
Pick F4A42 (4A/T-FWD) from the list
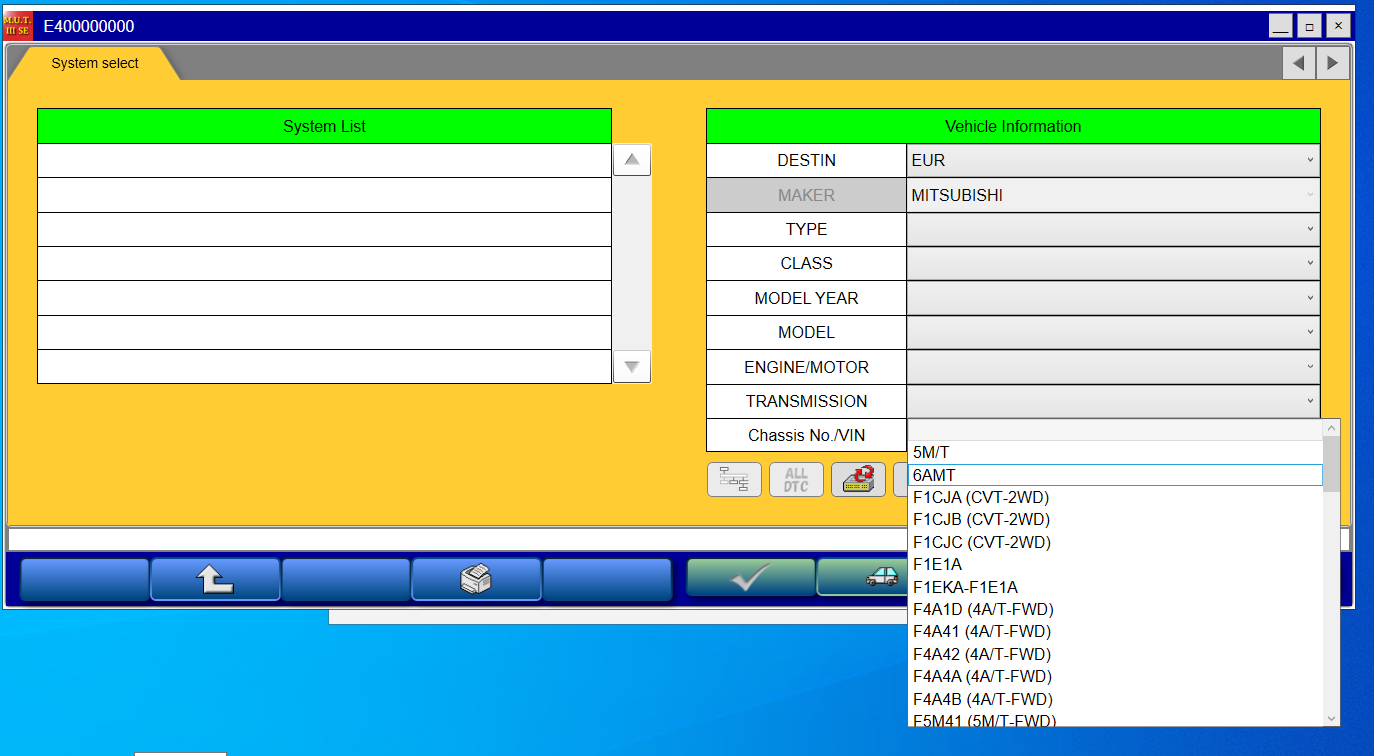tap(981, 654)
